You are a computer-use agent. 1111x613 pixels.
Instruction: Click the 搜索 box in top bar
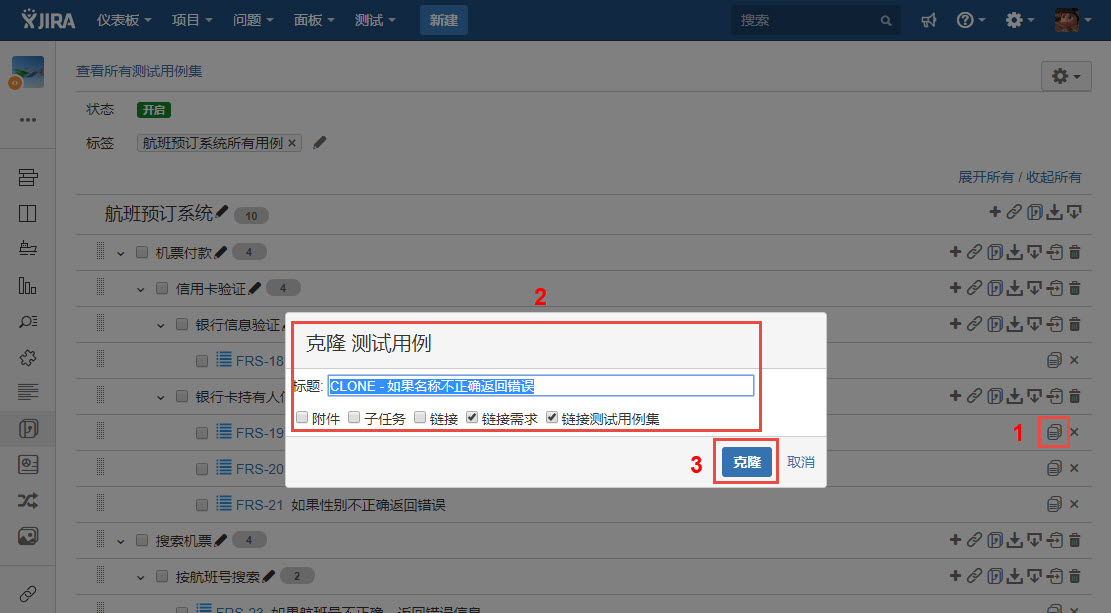(x=815, y=21)
